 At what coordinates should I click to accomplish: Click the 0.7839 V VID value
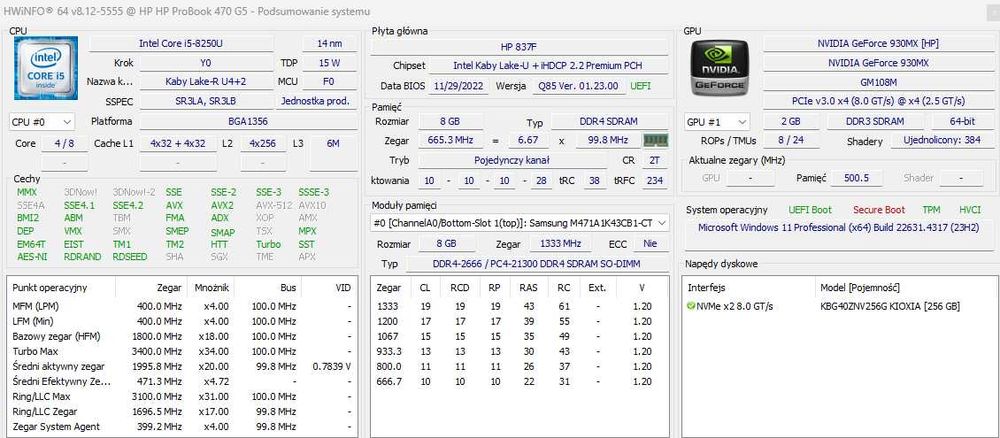coord(332,367)
